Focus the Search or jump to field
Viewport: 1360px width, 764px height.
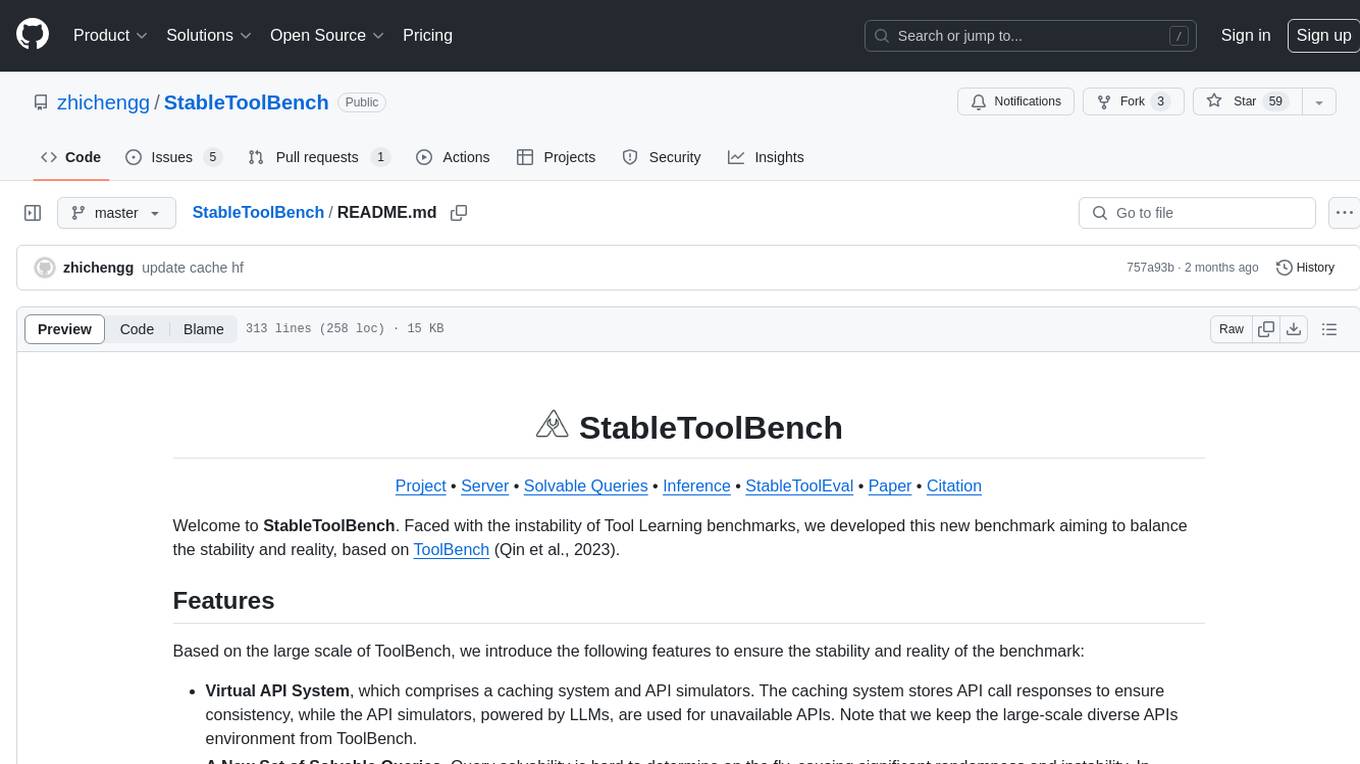(1031, 35)
